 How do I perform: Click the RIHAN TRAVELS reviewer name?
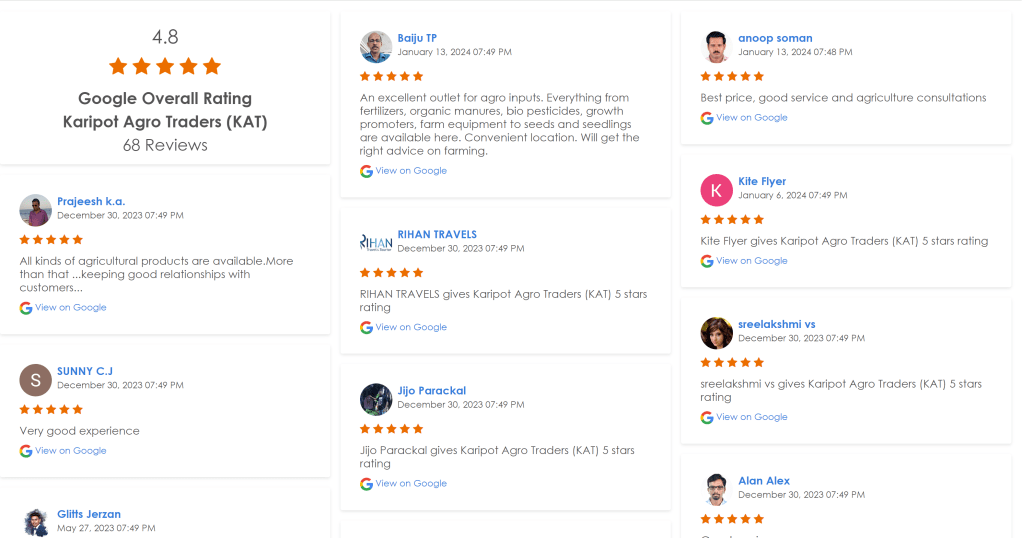pos(437,234)
